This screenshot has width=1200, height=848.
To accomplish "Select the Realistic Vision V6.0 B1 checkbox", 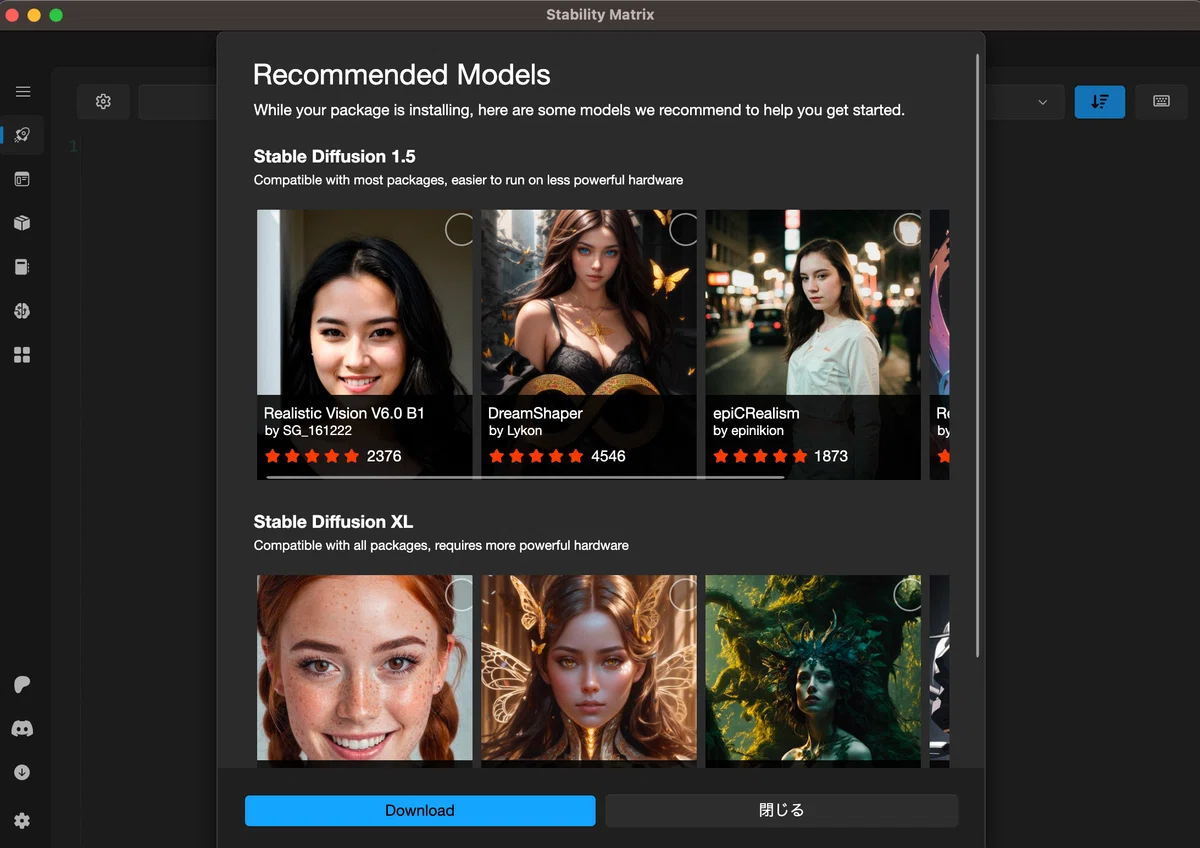I will coord(459,229).
